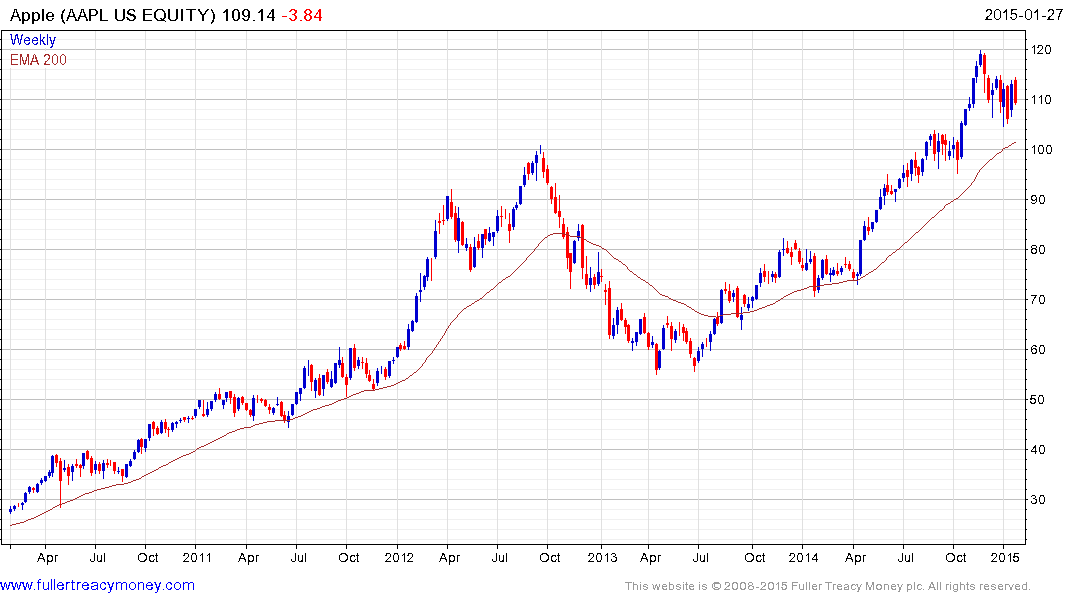The height and width of the screenshot is (600, 1075).
Task: Click the 90 price axis label
Action: (1038, 200)
